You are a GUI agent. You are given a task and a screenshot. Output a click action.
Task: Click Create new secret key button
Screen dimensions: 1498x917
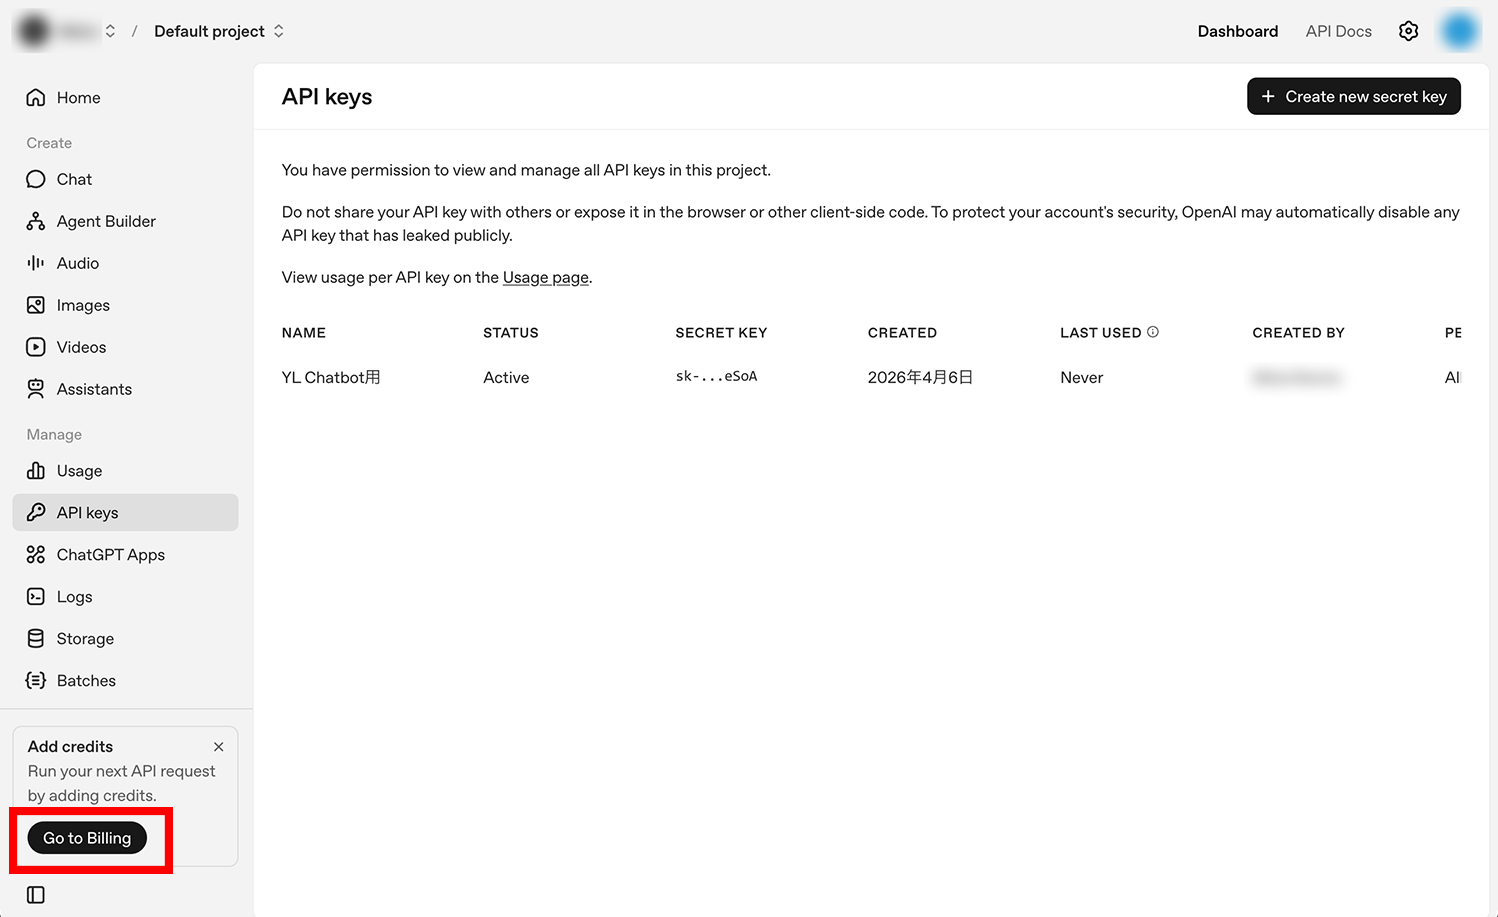tap(1353, 97)
